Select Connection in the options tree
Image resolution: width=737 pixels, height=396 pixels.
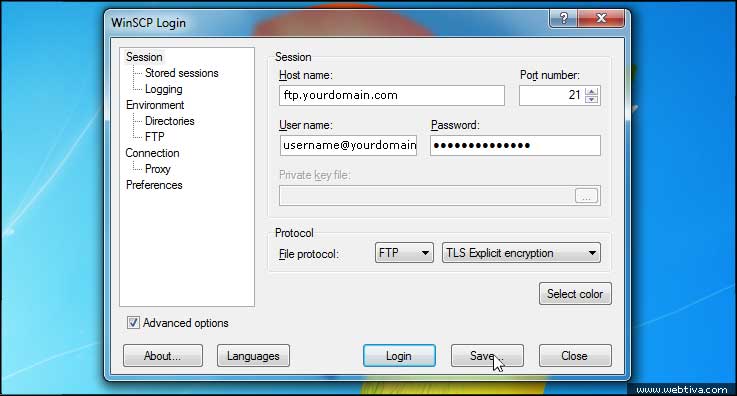[x=152, y=153]
